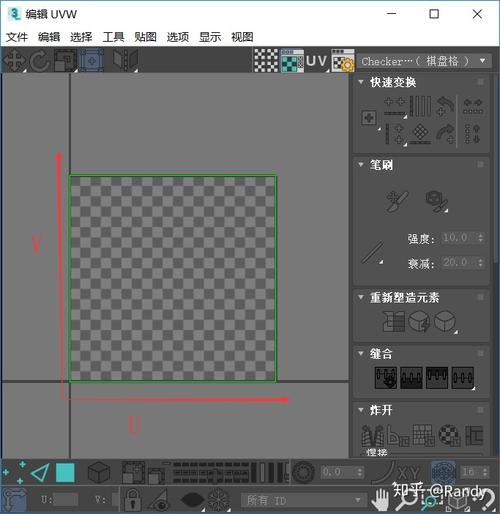This screenshot has width=500, height=514.
Task: Click the second stitch icon in 缝合
Action: pyautogui.click(x=411, y=378)
